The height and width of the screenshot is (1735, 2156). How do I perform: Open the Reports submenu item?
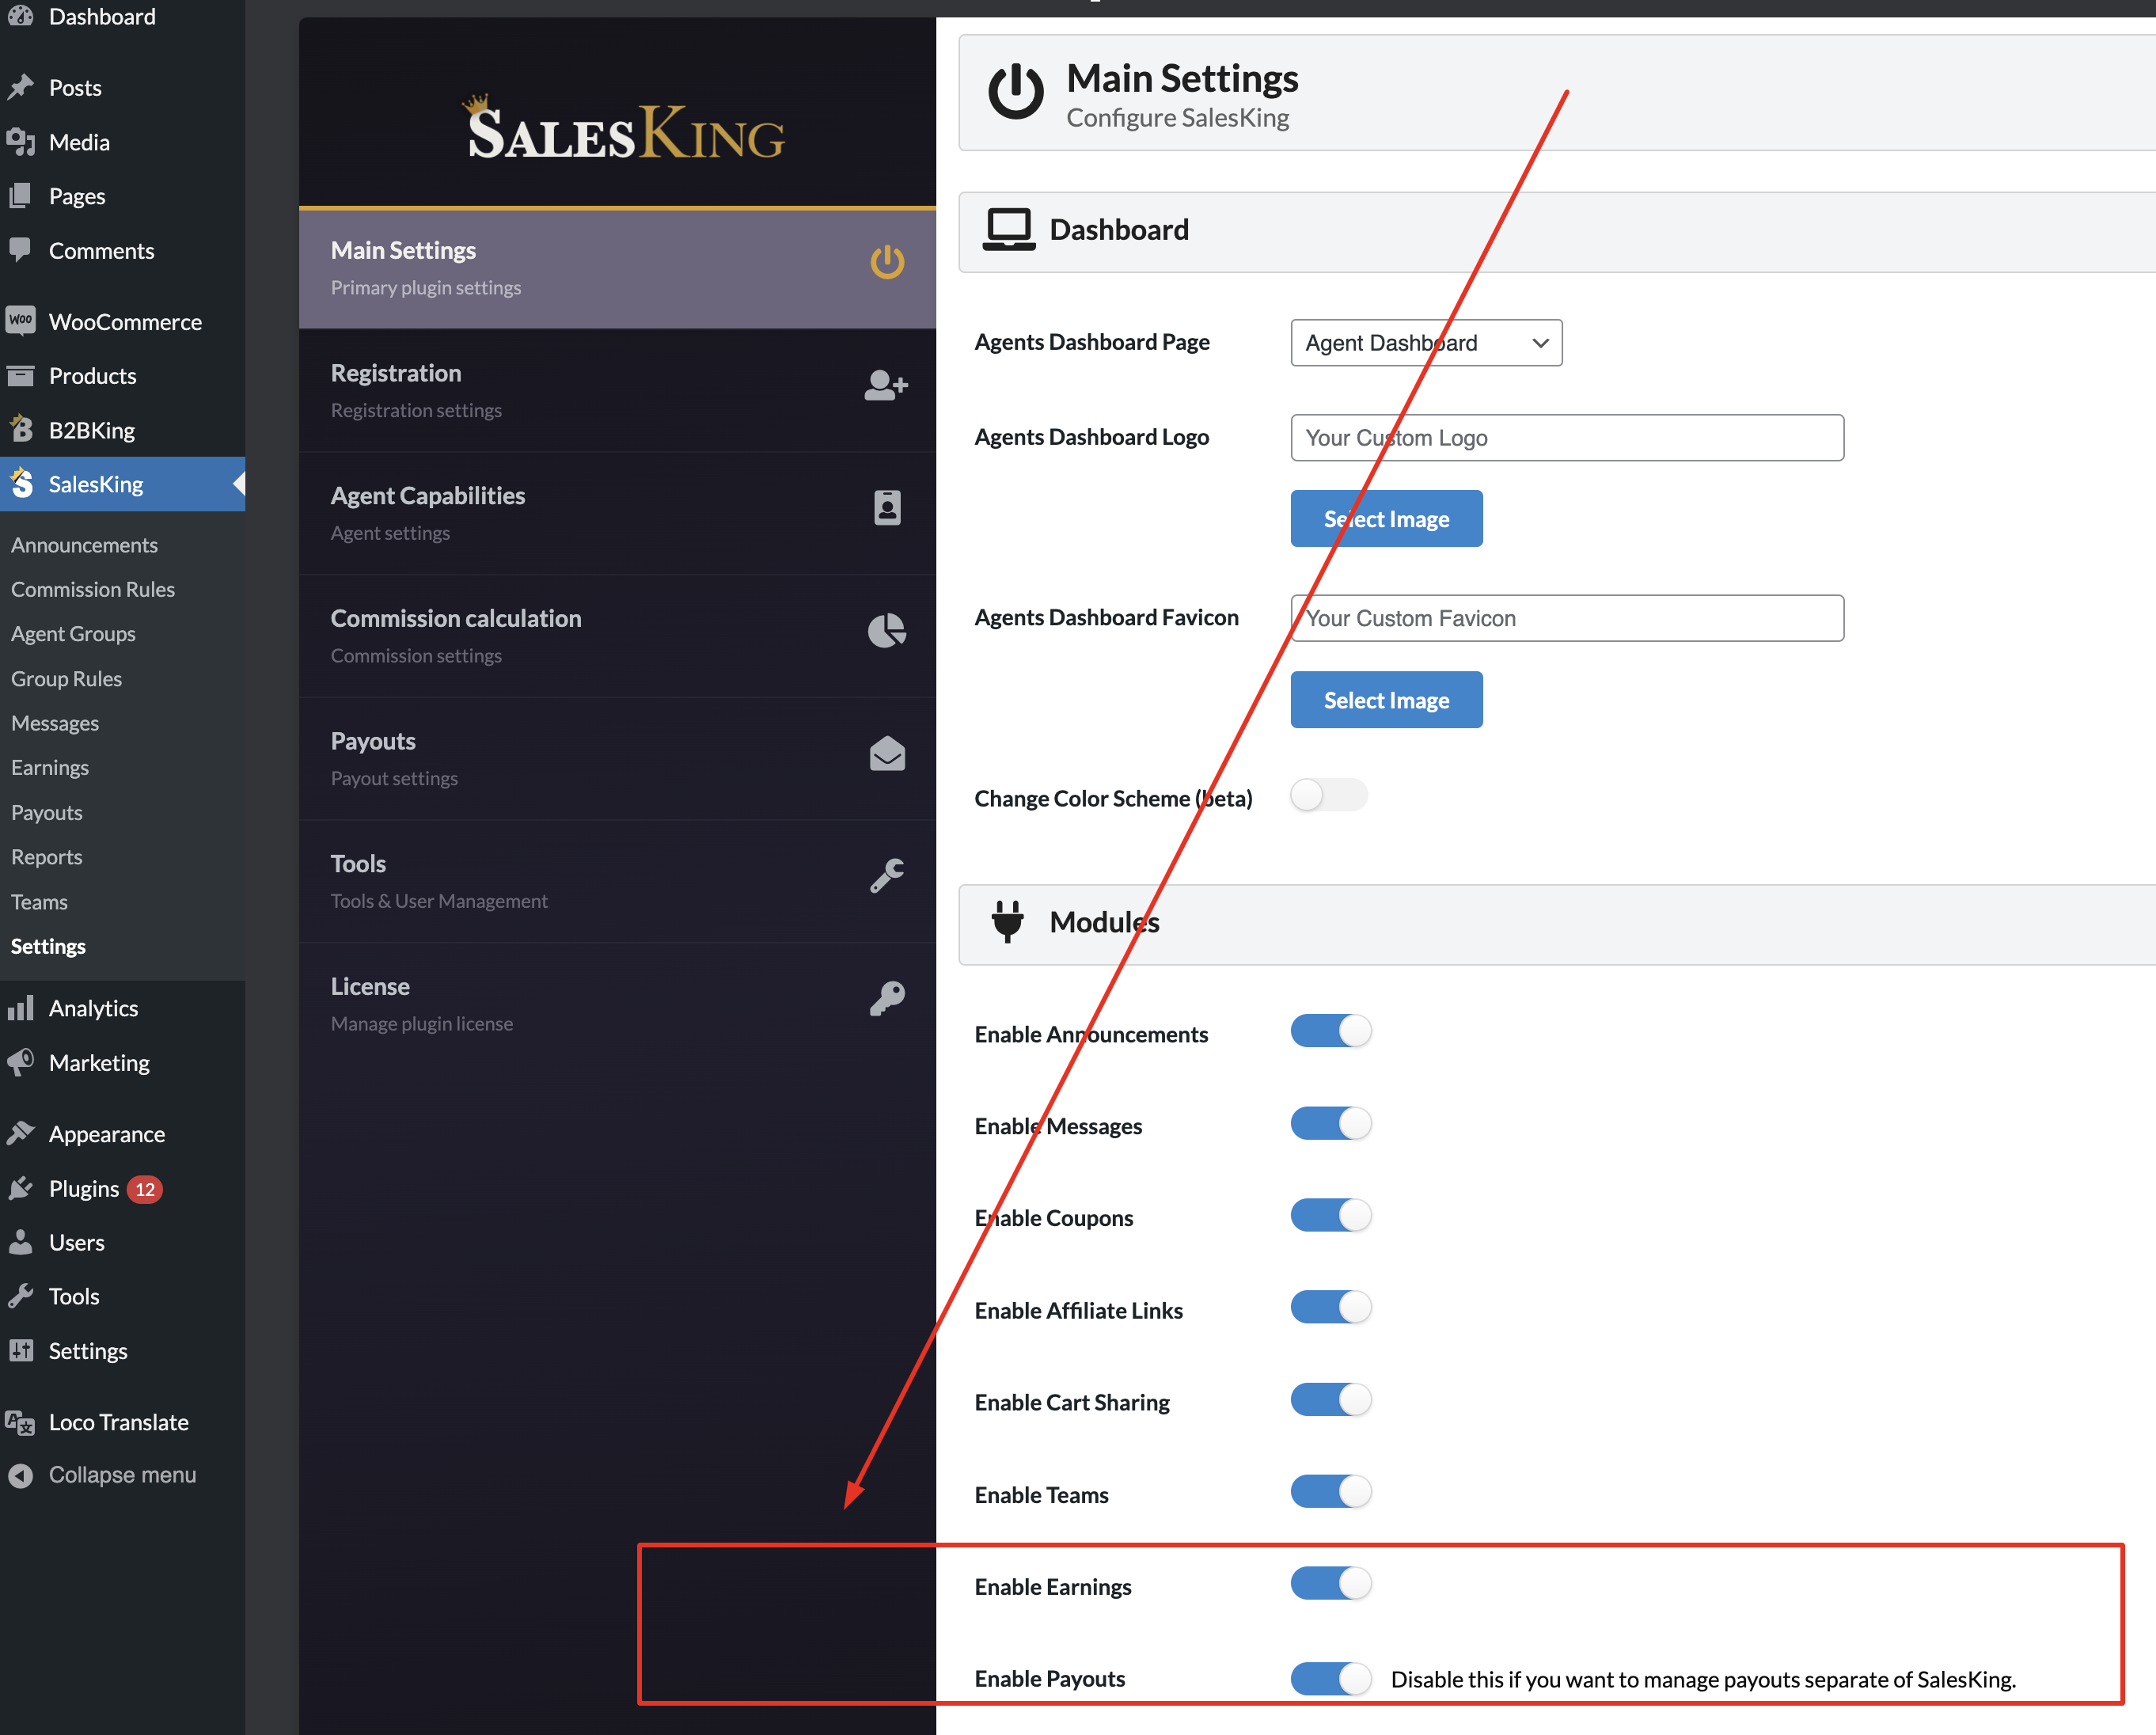(x=46, y=857)
